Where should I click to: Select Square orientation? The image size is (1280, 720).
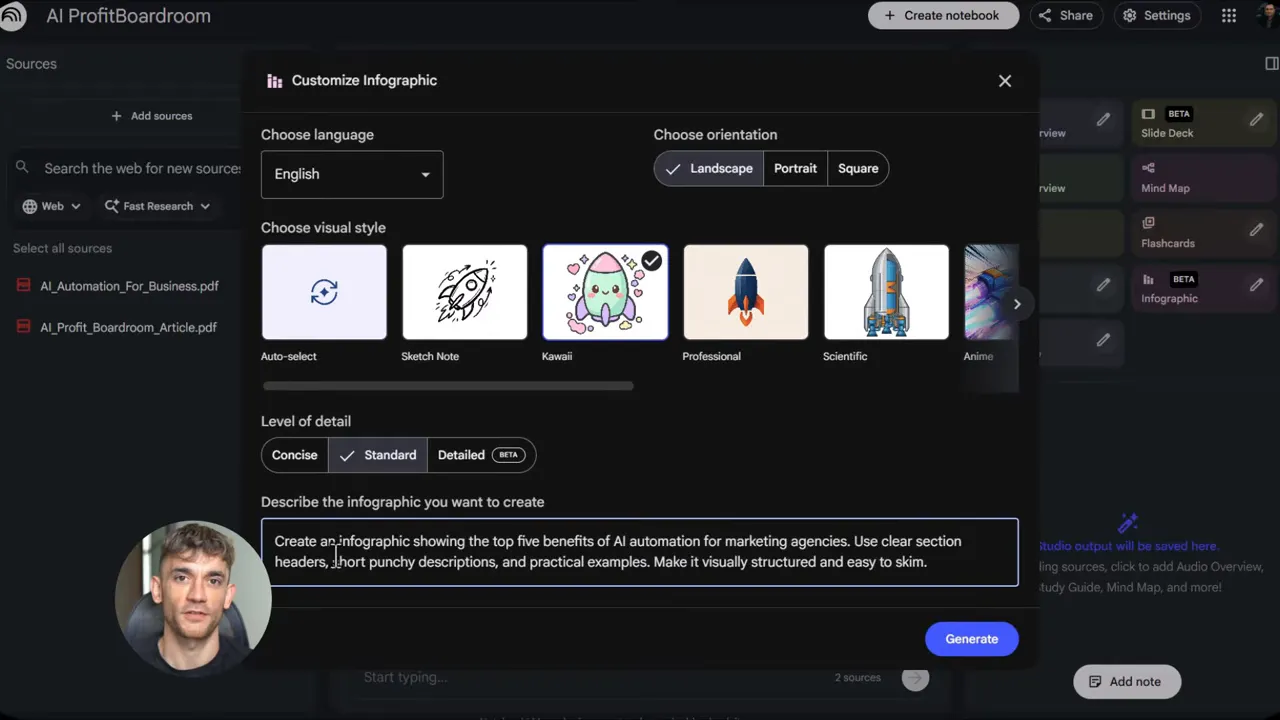(858, 169)
